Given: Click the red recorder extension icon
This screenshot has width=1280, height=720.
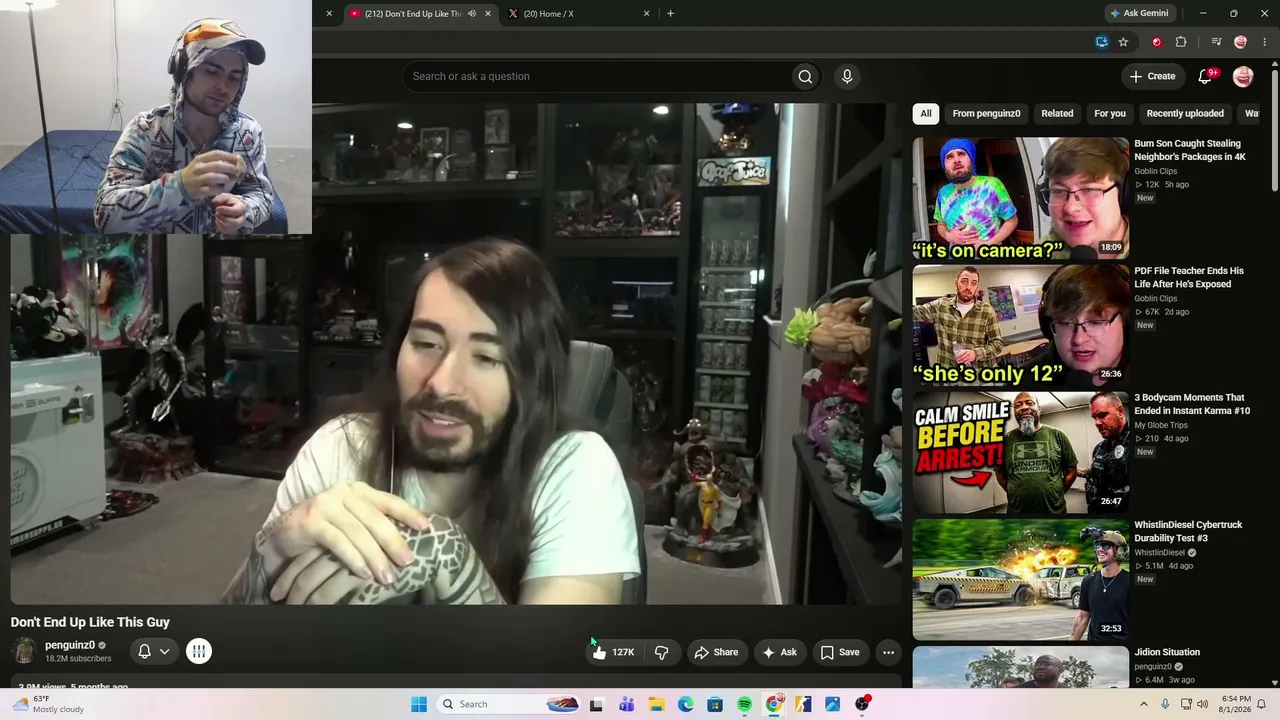Looking at the screenshot, I should (x=1156, y=42).
